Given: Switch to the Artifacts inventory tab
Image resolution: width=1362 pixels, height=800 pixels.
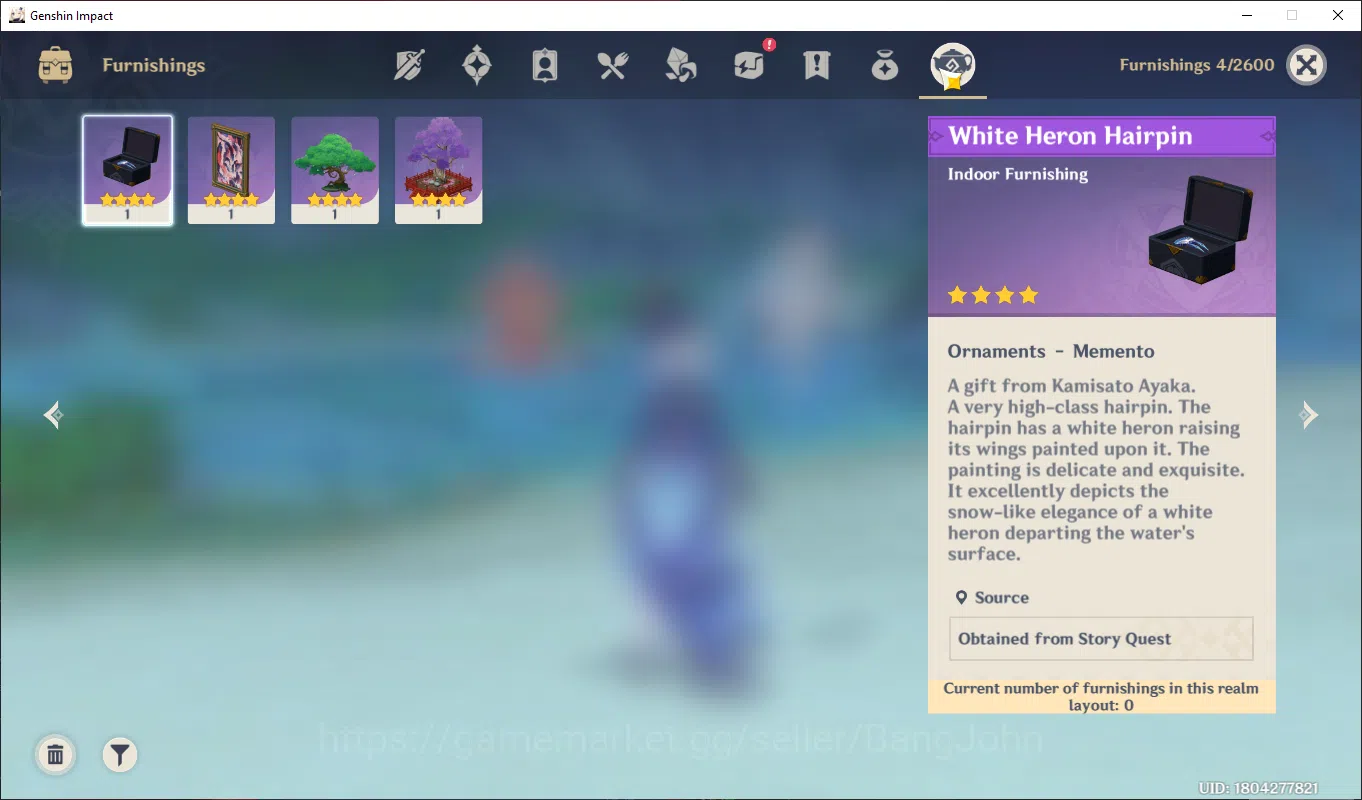Looking at the screenshot, I should [477, 66].
